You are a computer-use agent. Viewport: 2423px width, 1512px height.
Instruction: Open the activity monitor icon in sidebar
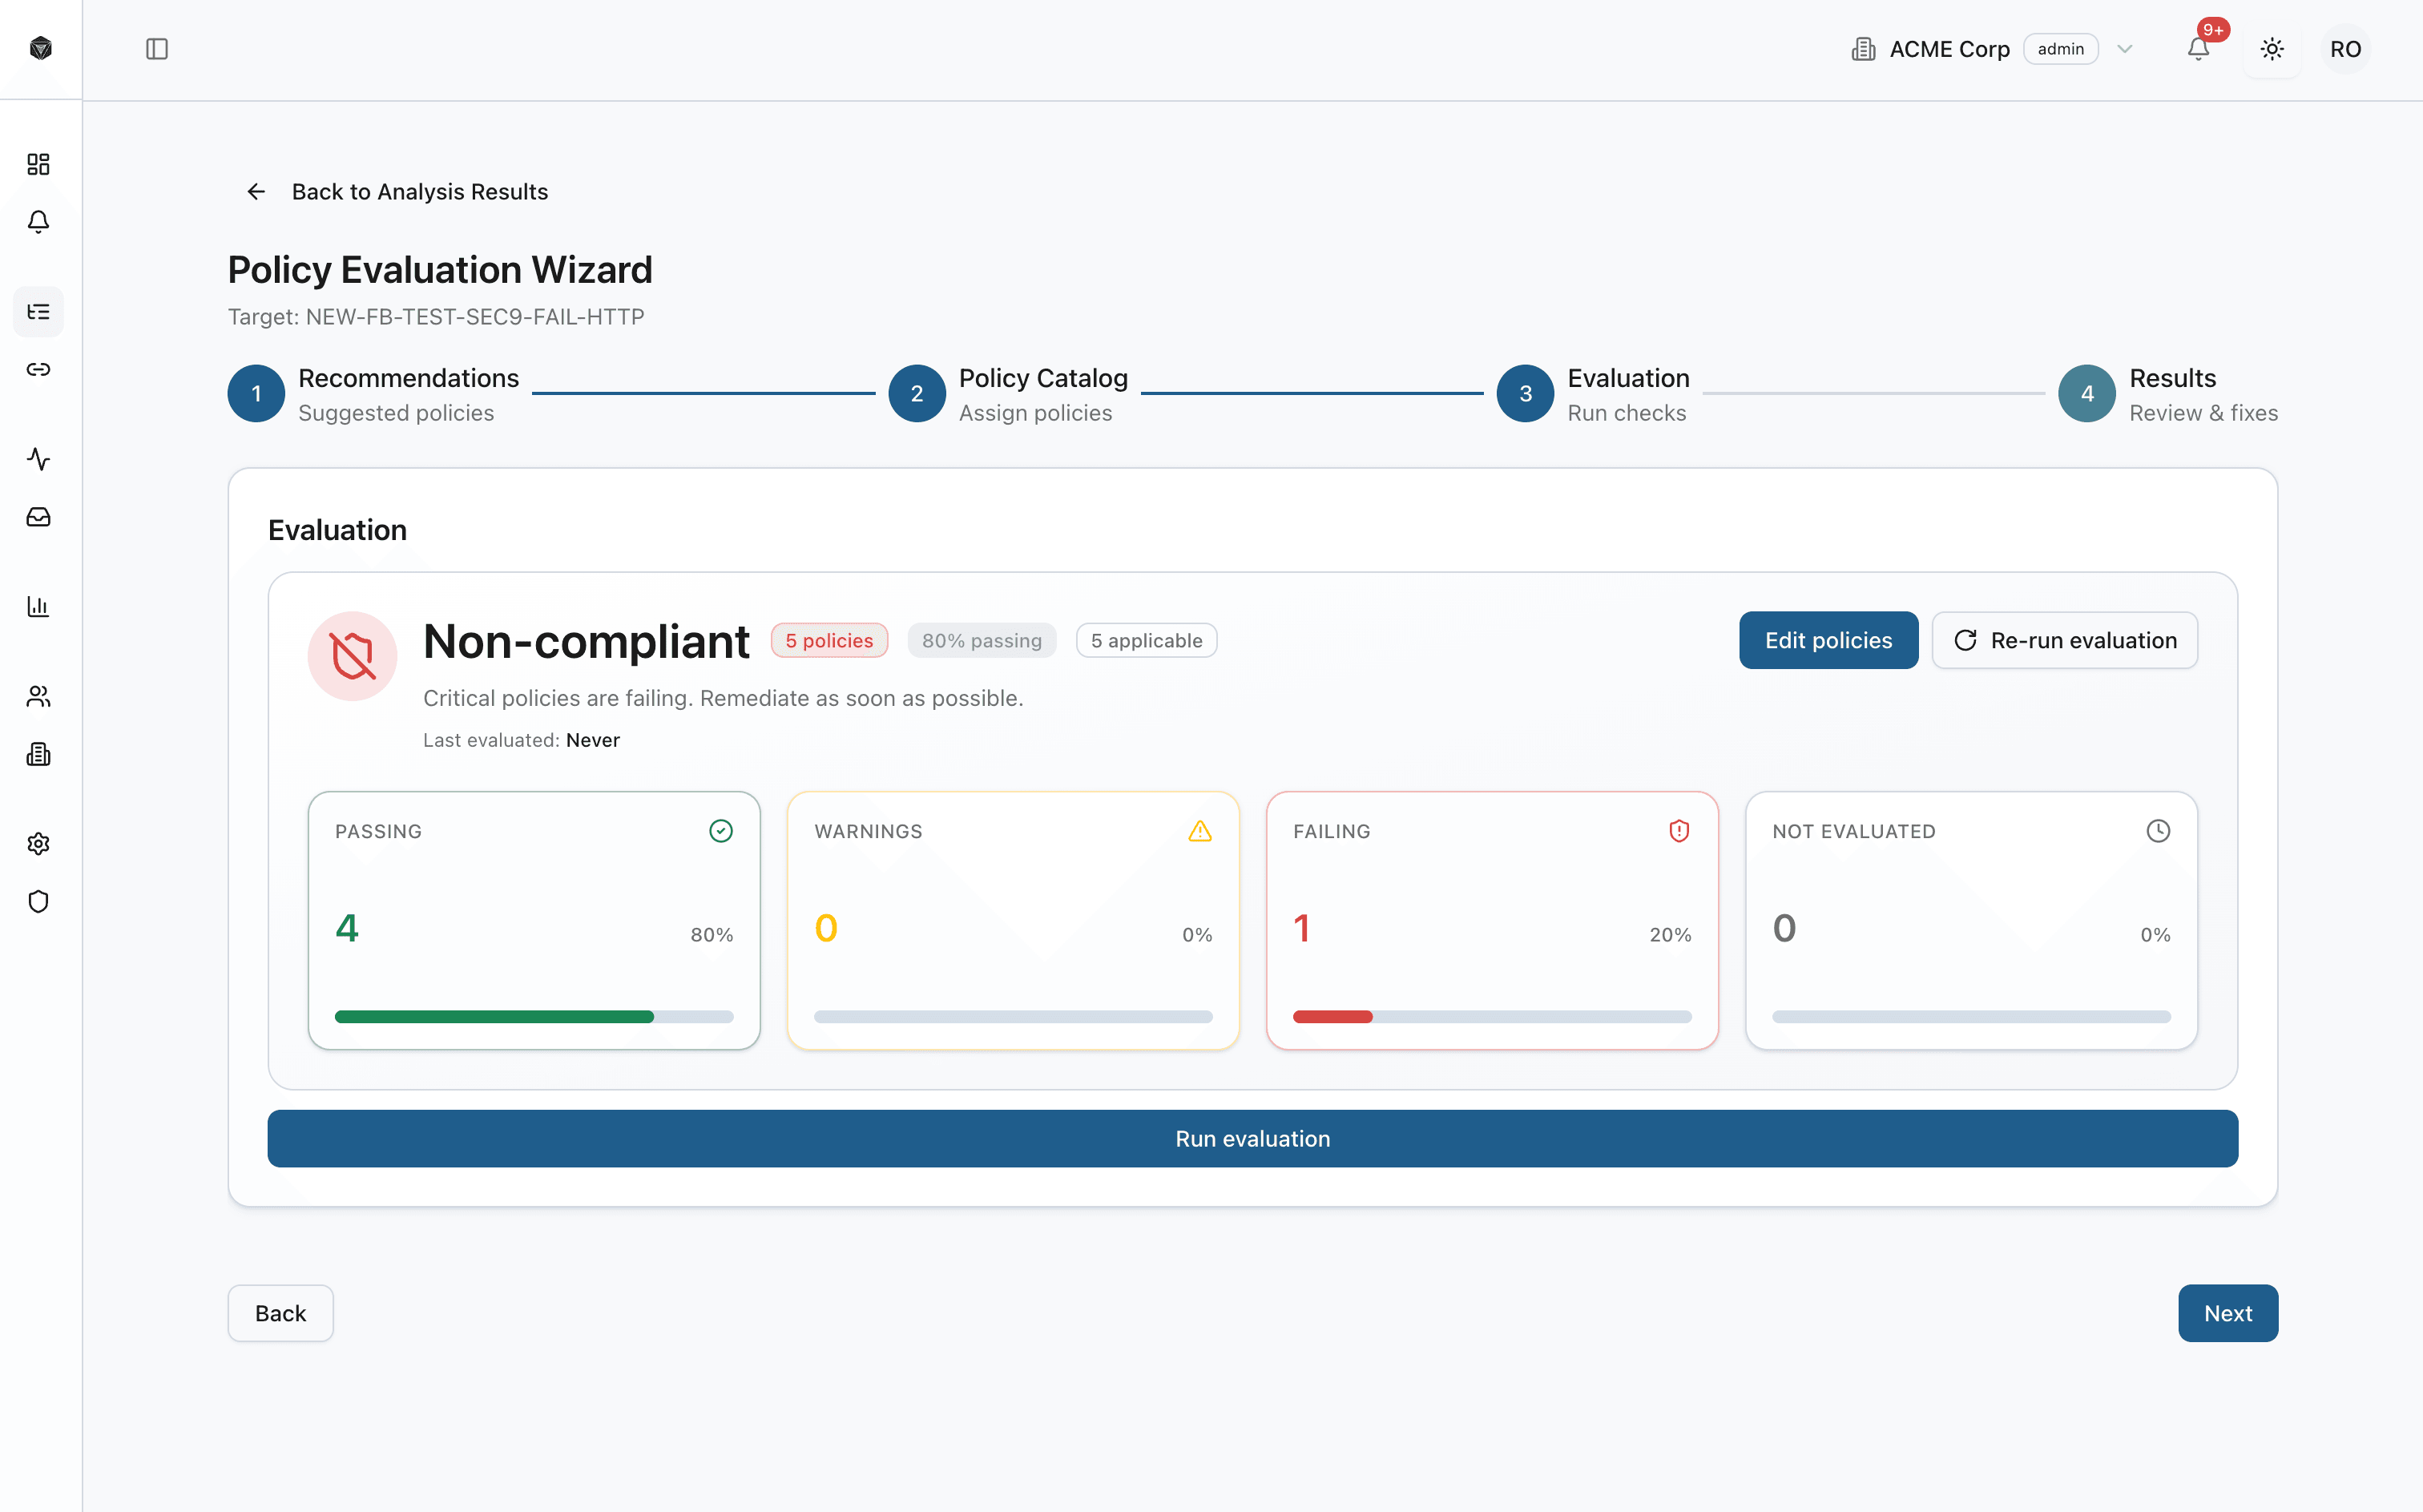click(x=38, y=460)
